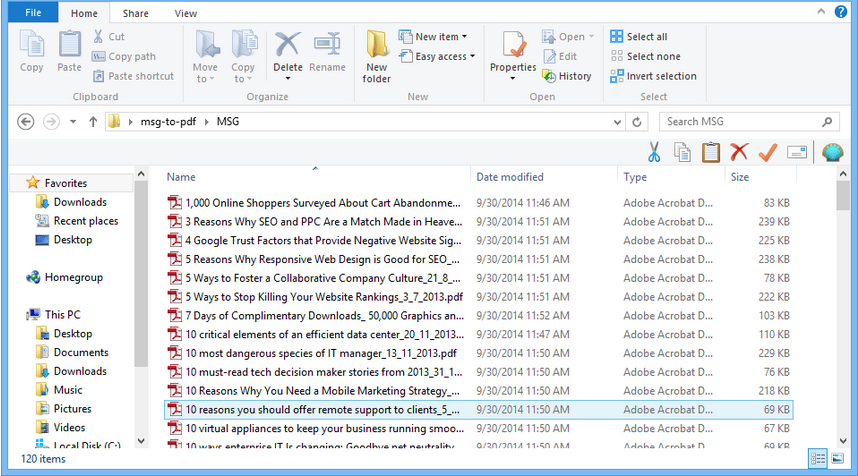
Task: Click the Rename icon in Organize
Action: click(x=327, y=44)
